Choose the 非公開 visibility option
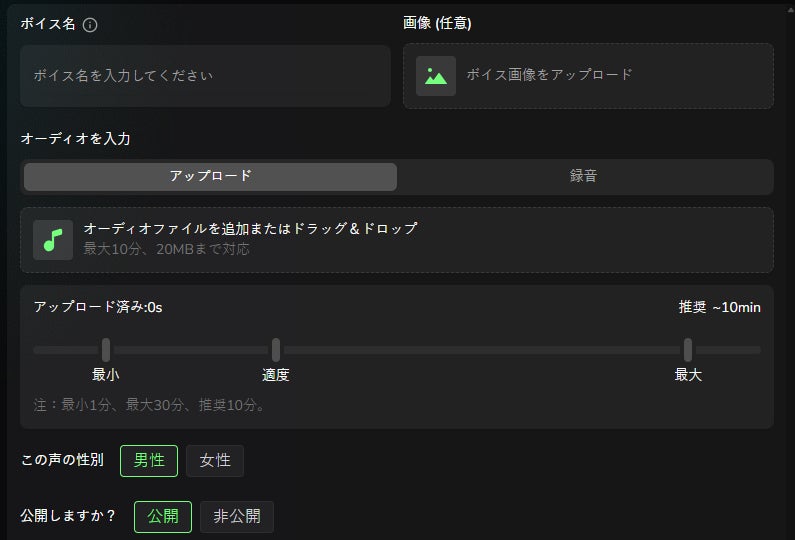The image size is (795, 540). point(237,517)
